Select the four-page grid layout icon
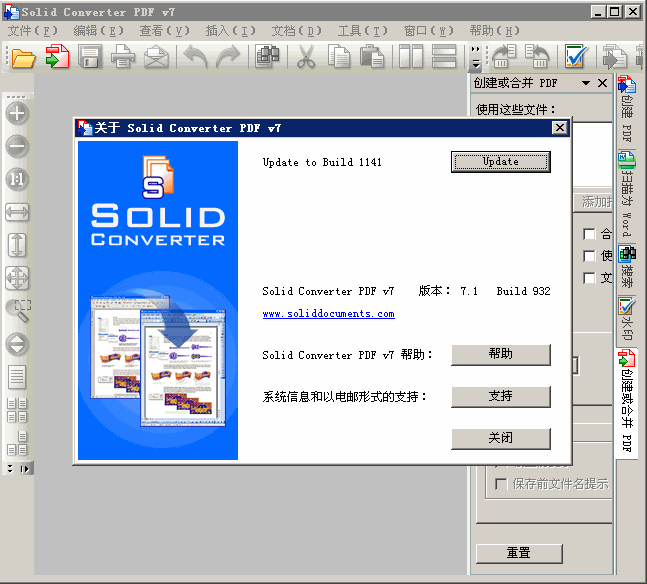 [x=17, y=410]
